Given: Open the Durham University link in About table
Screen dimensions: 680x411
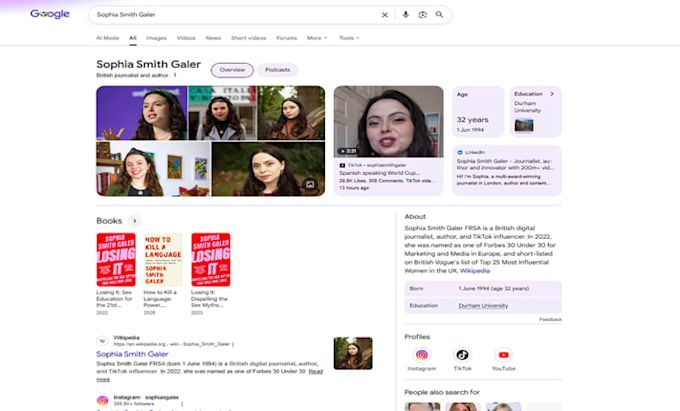Looking at the screenshot, I should (483, 306).
